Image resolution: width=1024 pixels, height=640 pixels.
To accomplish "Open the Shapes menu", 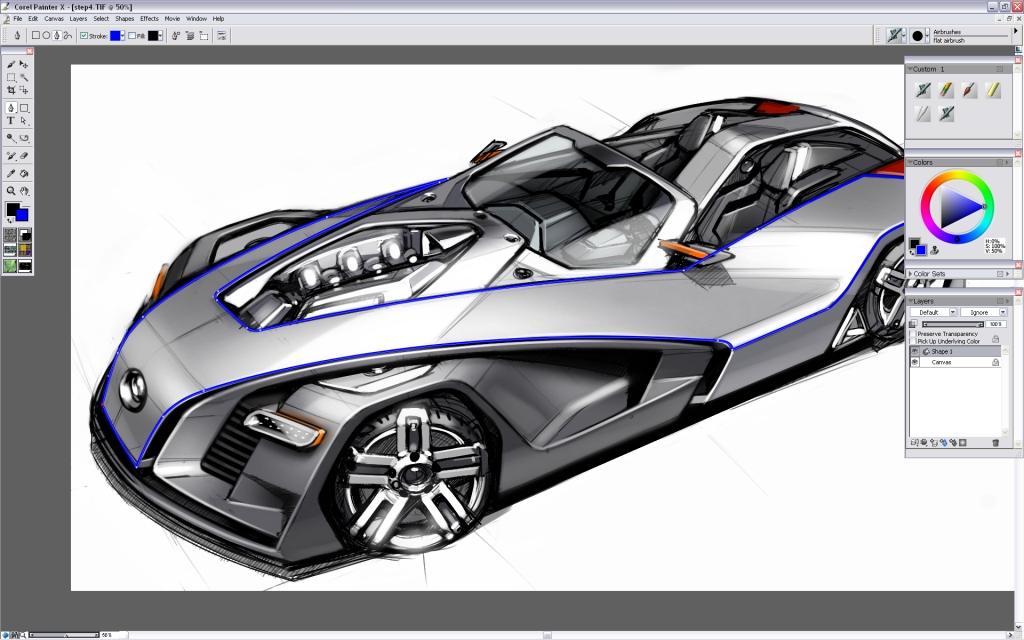I will 124,18.
